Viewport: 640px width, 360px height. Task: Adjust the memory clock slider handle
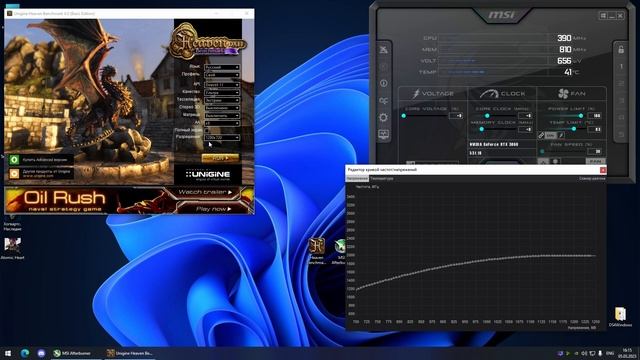point(482,129)
